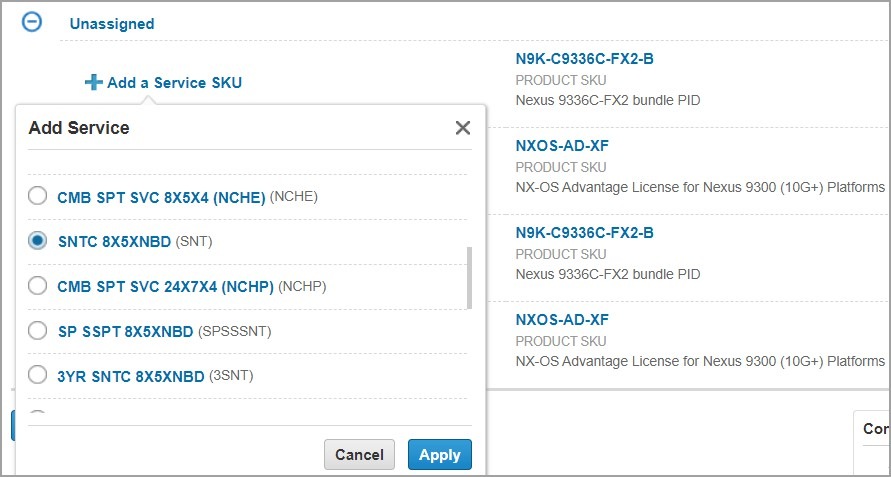Select 3YR SNTC 8X5XNBD (3SNT) option
Viewport: 891px width, 477px height.
click(37, 376)
